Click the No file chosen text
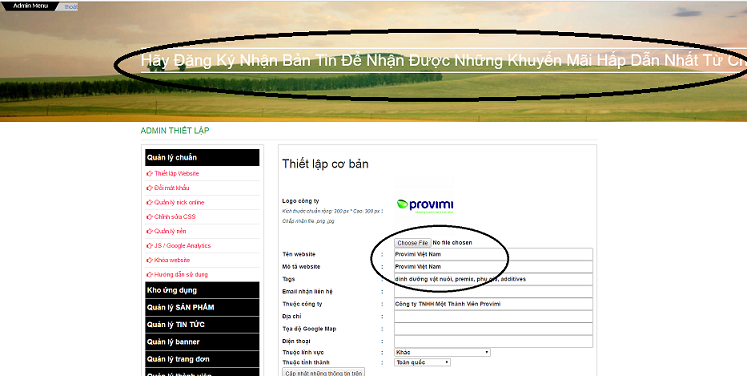The height and width of the screenshot is (376, 747). click(x=452, y=243)
